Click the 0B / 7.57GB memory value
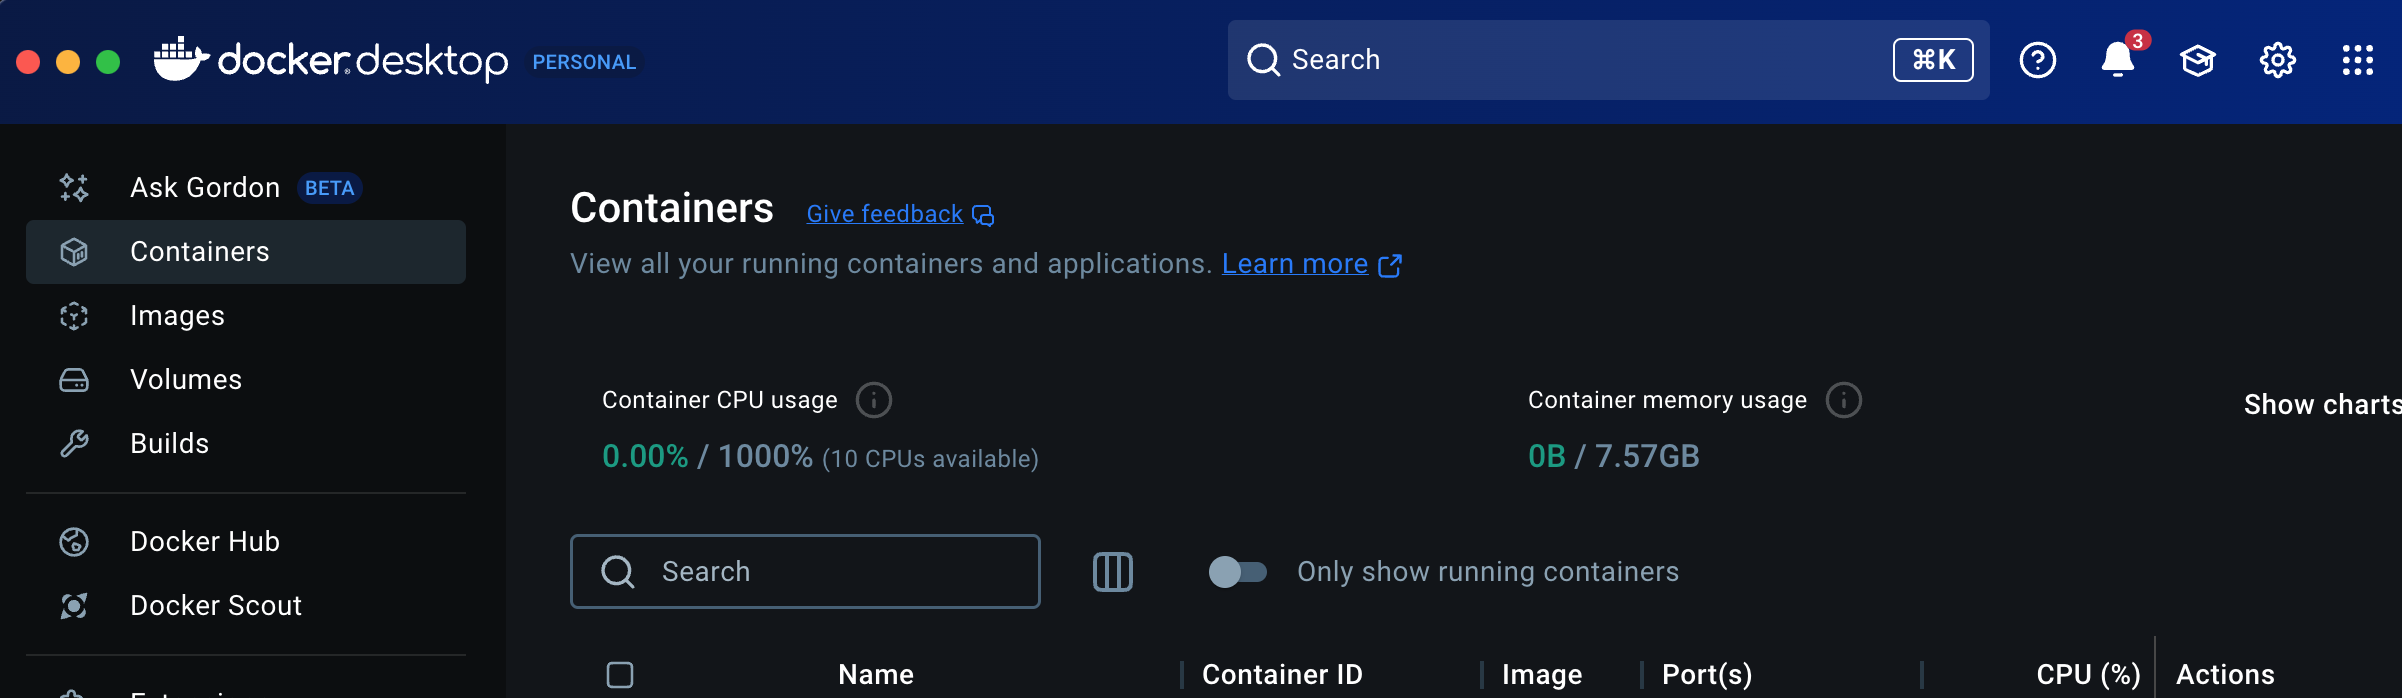 [1613, 457]
